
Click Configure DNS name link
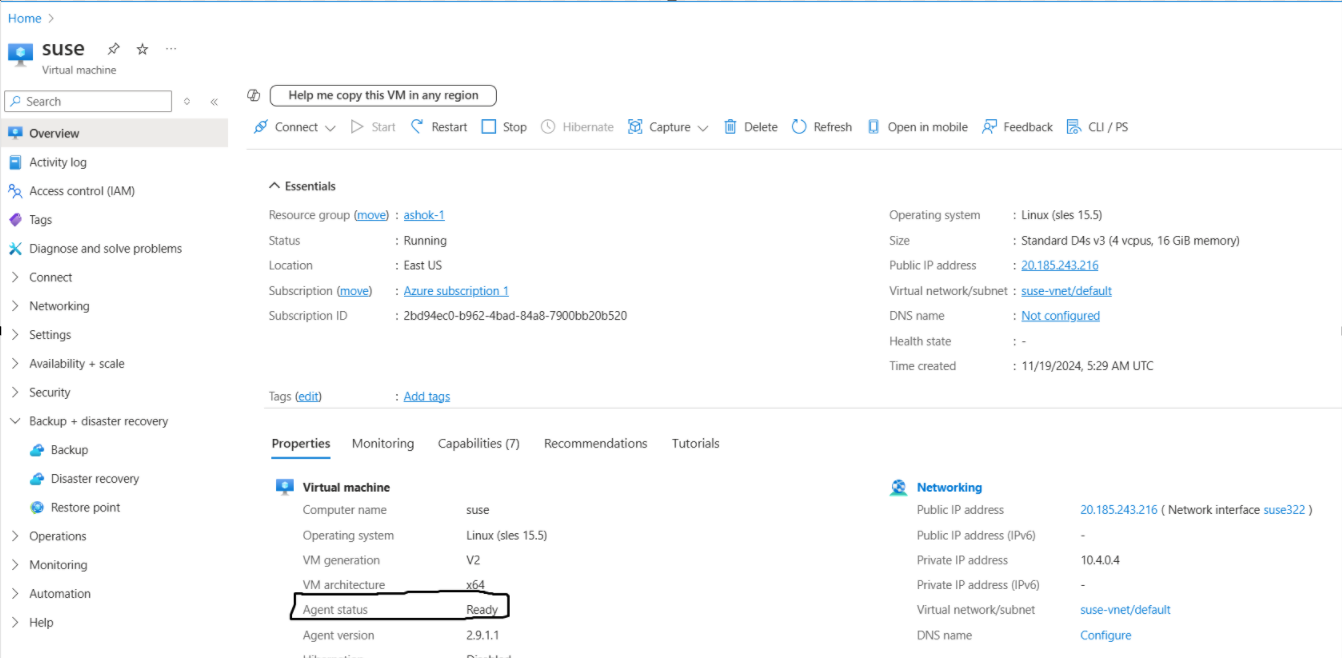[1106, 635]
